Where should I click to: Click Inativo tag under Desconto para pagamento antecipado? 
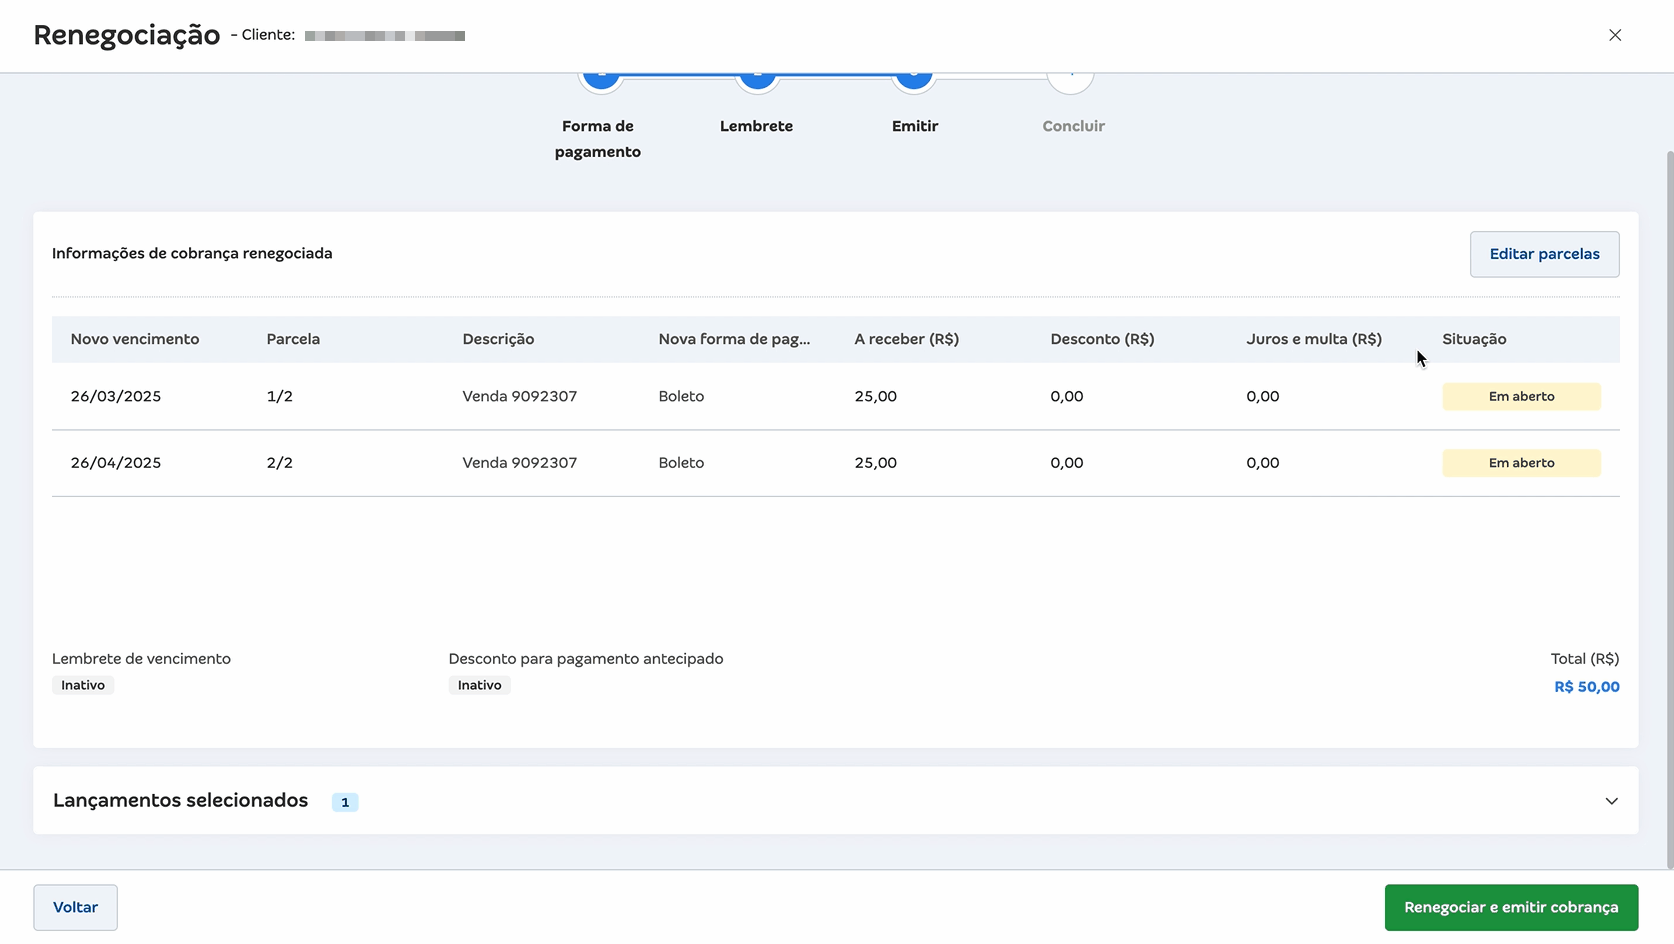(480, 685)
